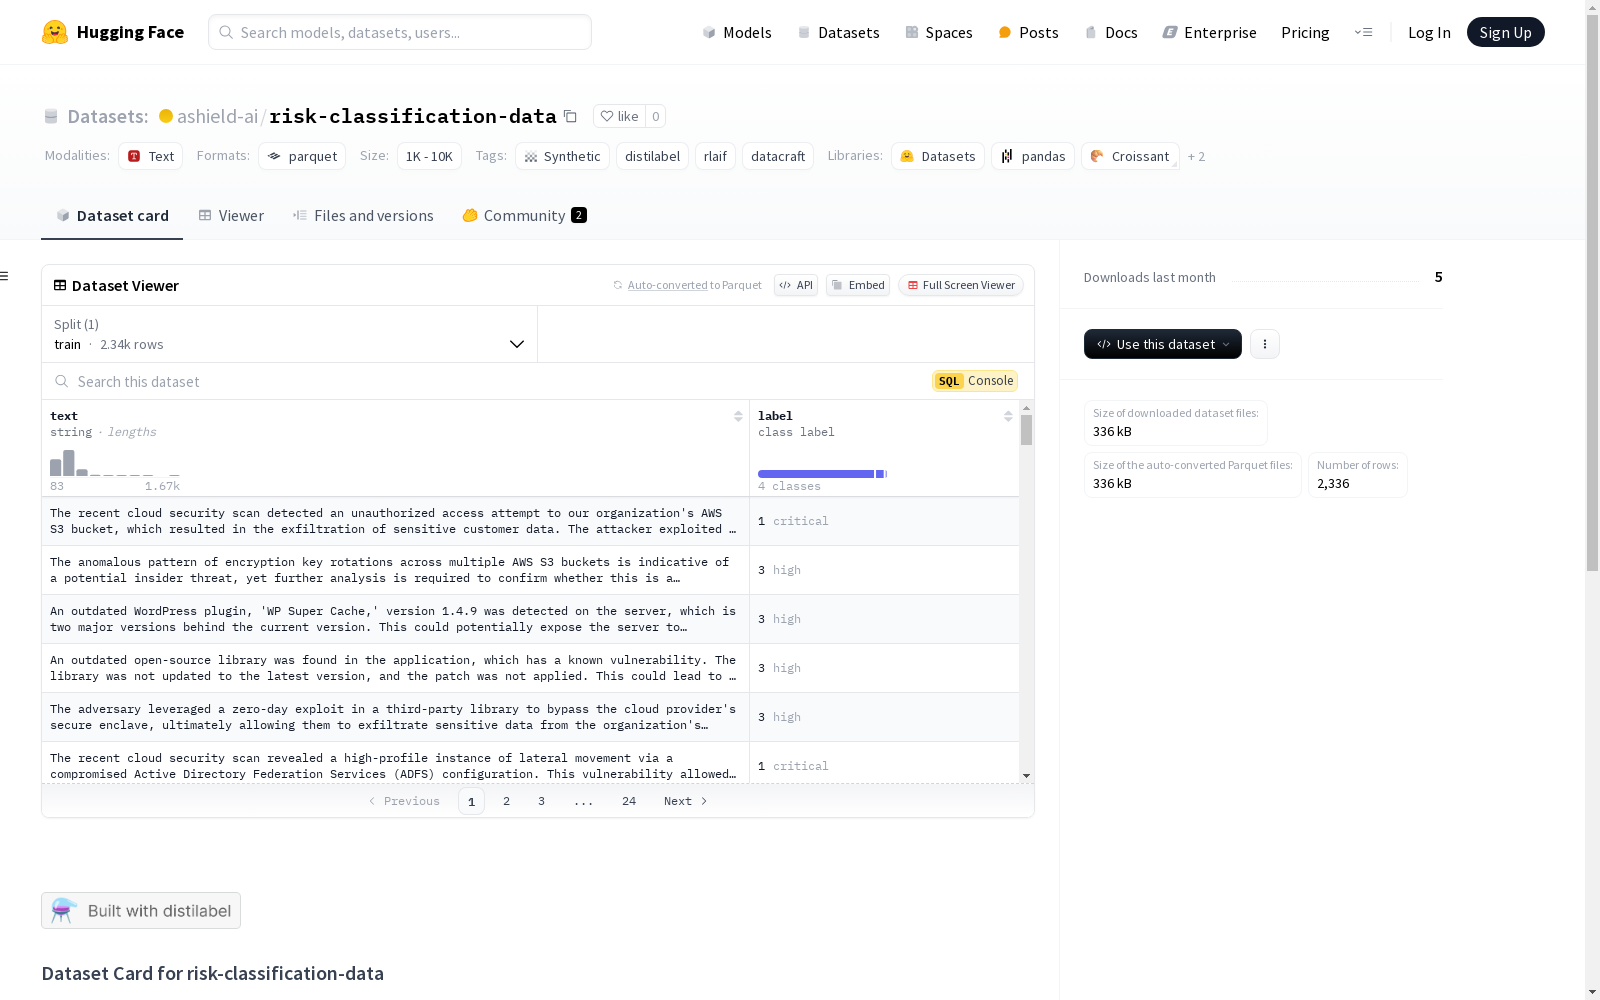This screenshot has height=1000, width=1600.
Task: Click the Embed button
Action: point(858,285)
